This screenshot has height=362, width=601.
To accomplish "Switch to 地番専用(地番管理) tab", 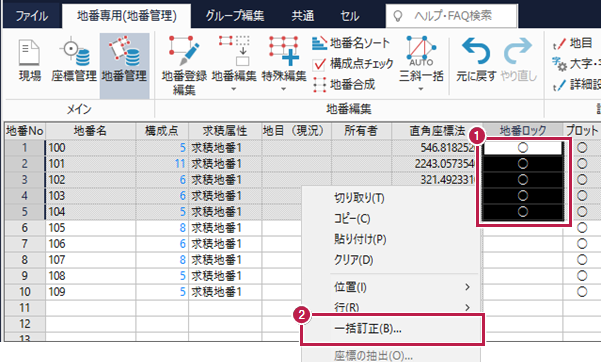I will tap(126, 16).
